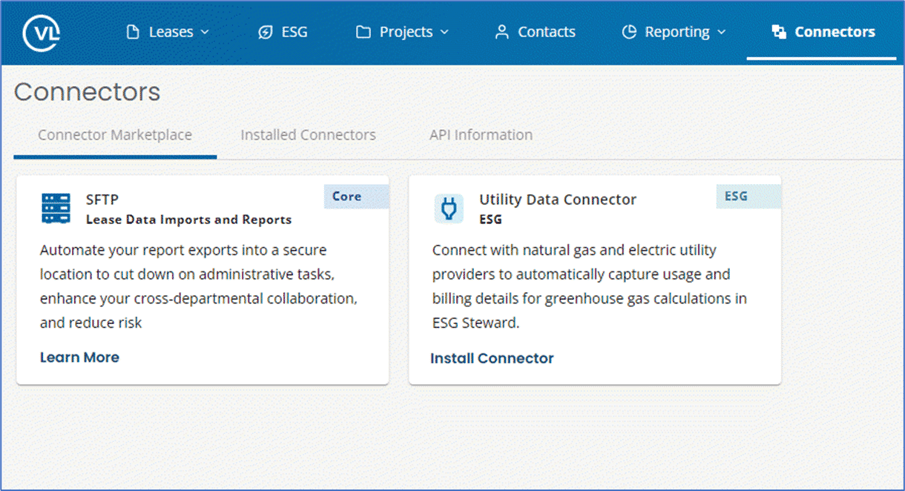Switch to Installed Connectors tab

(308, 135)
